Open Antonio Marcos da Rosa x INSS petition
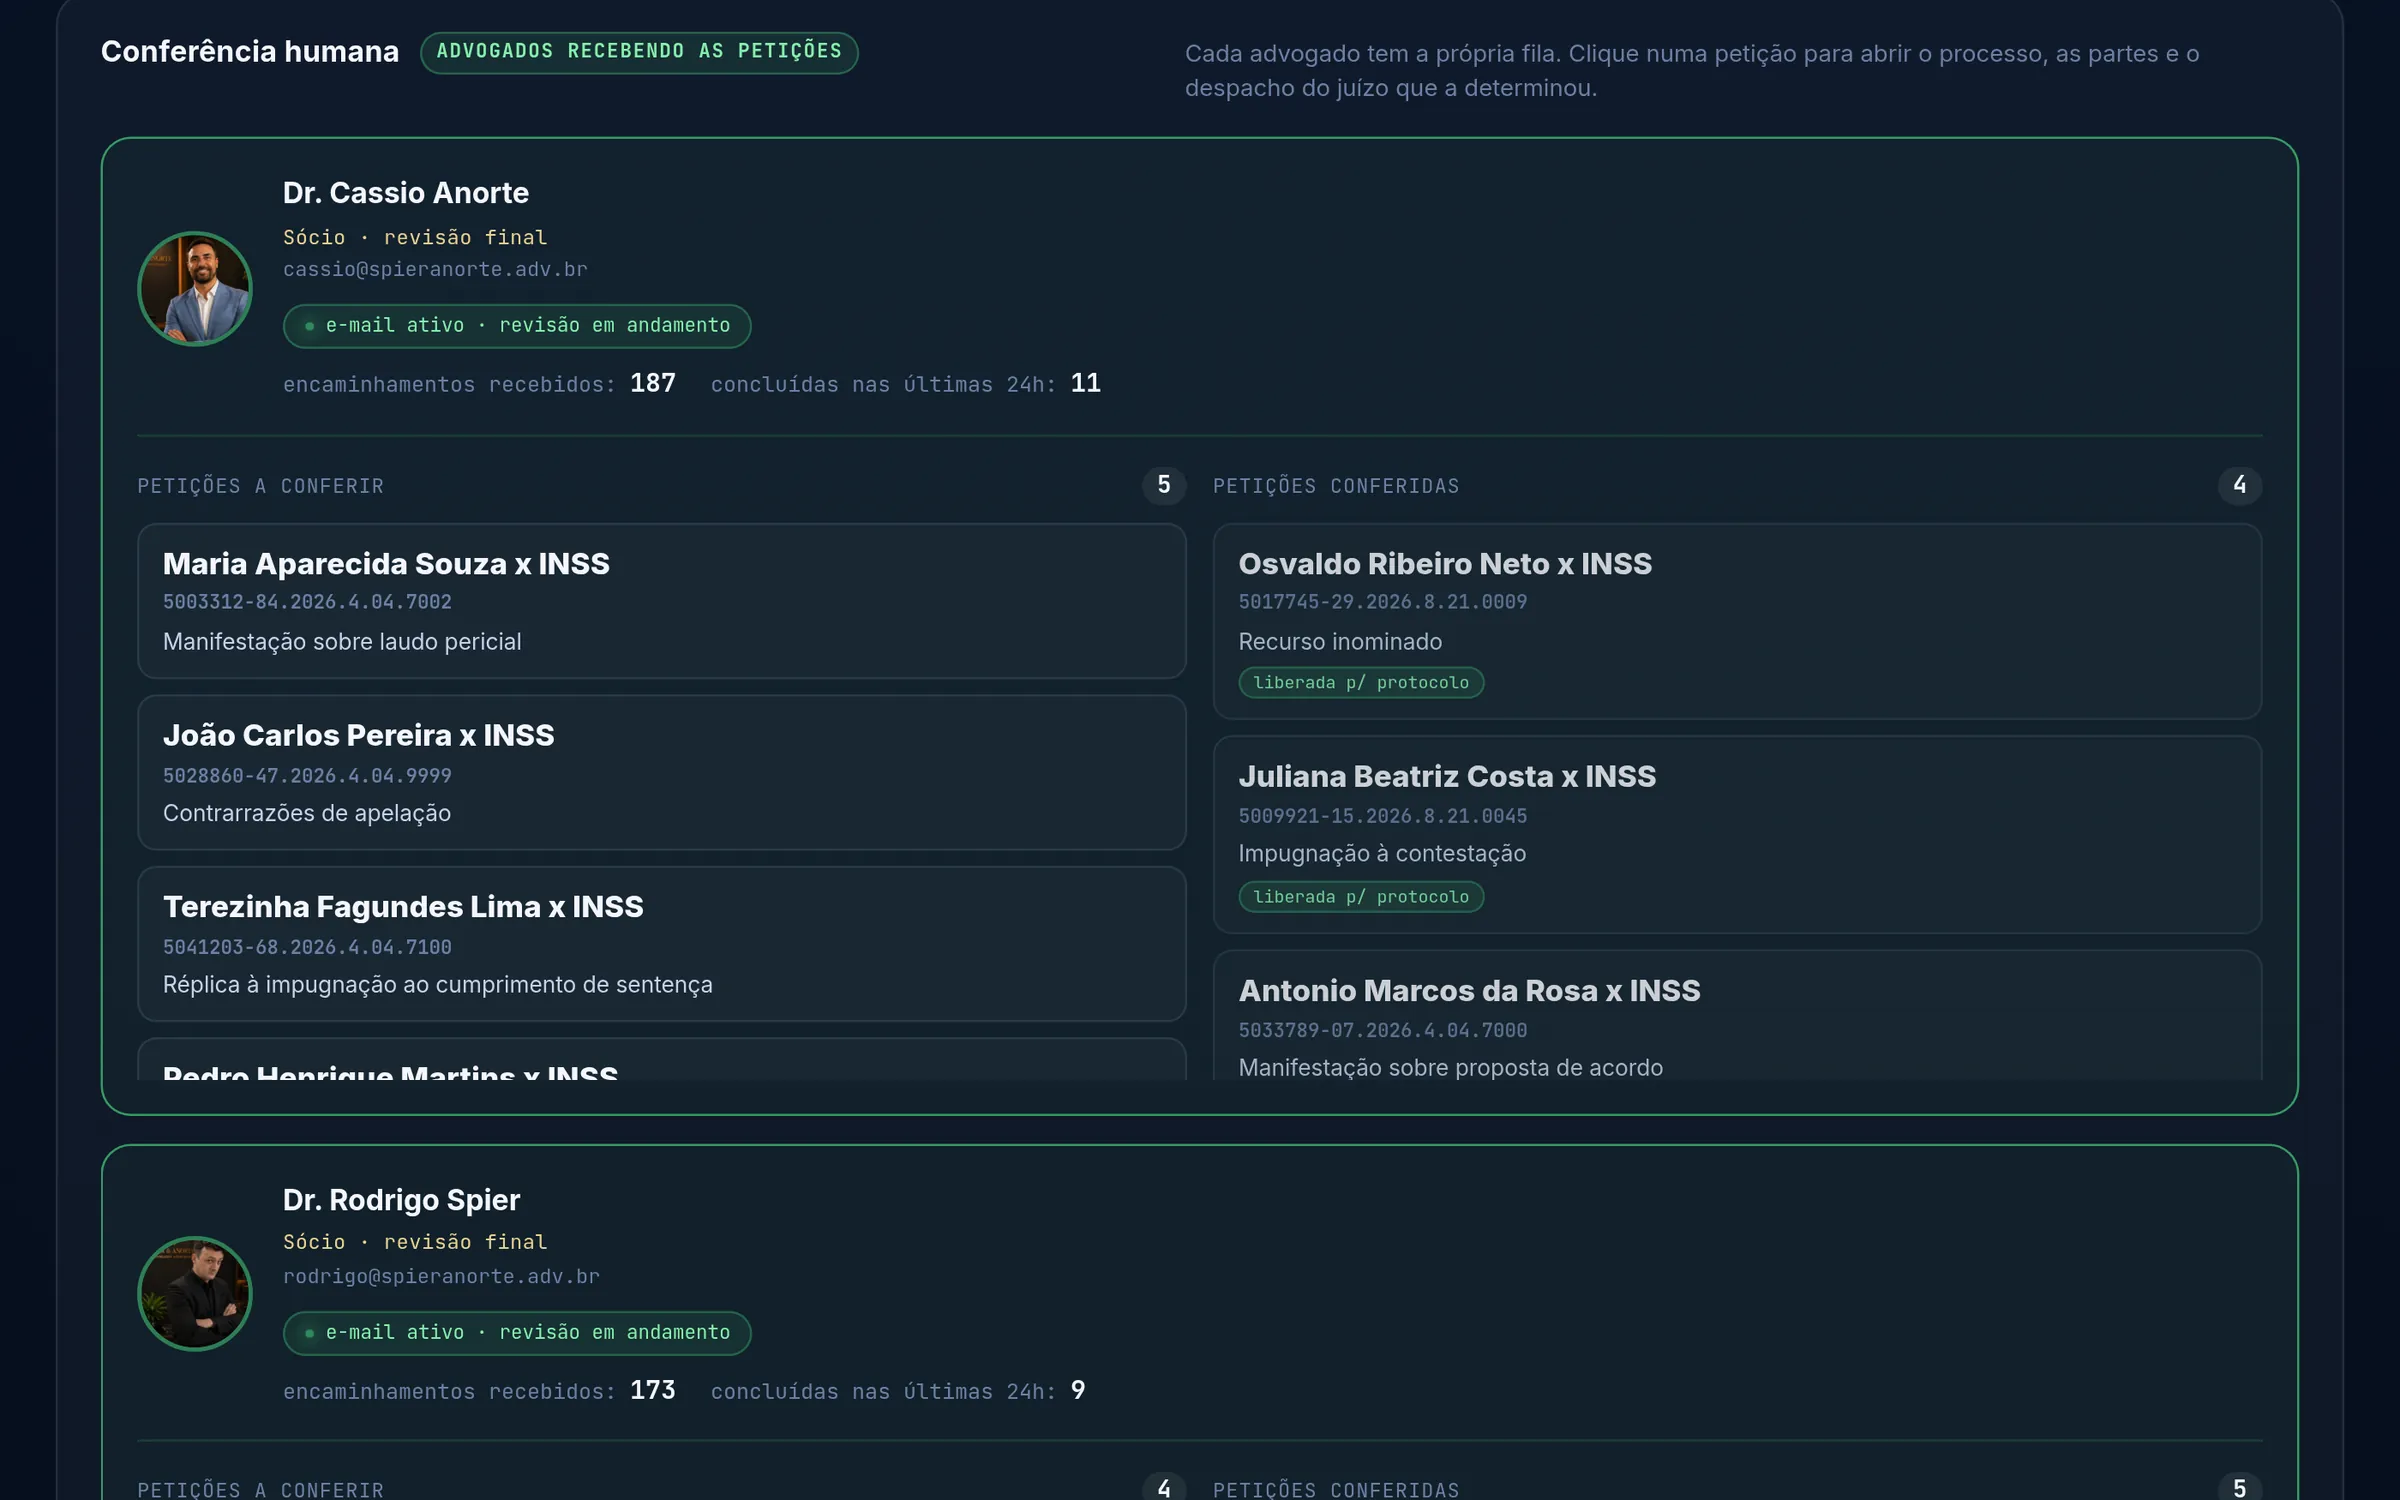 point(1737,1015)
